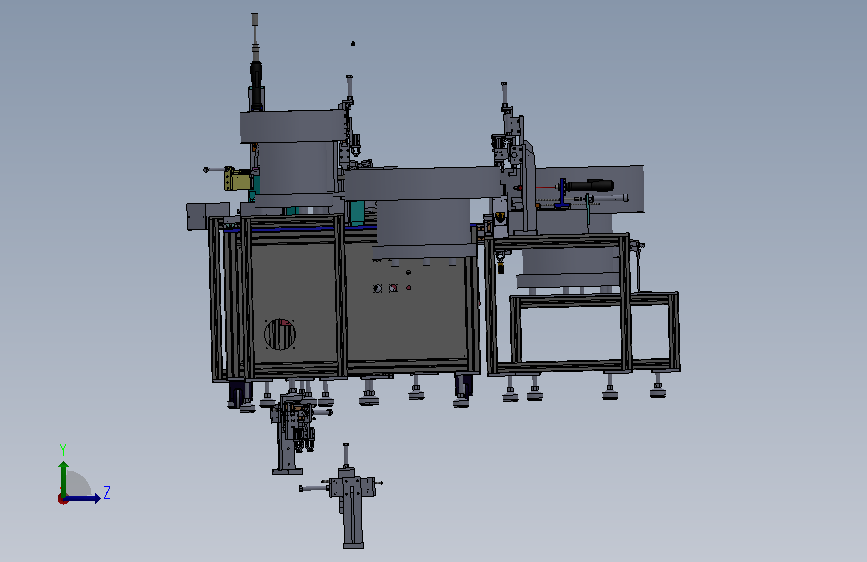Select the blue T-shaped bracket on the right assembly

(x=562, y=194)
